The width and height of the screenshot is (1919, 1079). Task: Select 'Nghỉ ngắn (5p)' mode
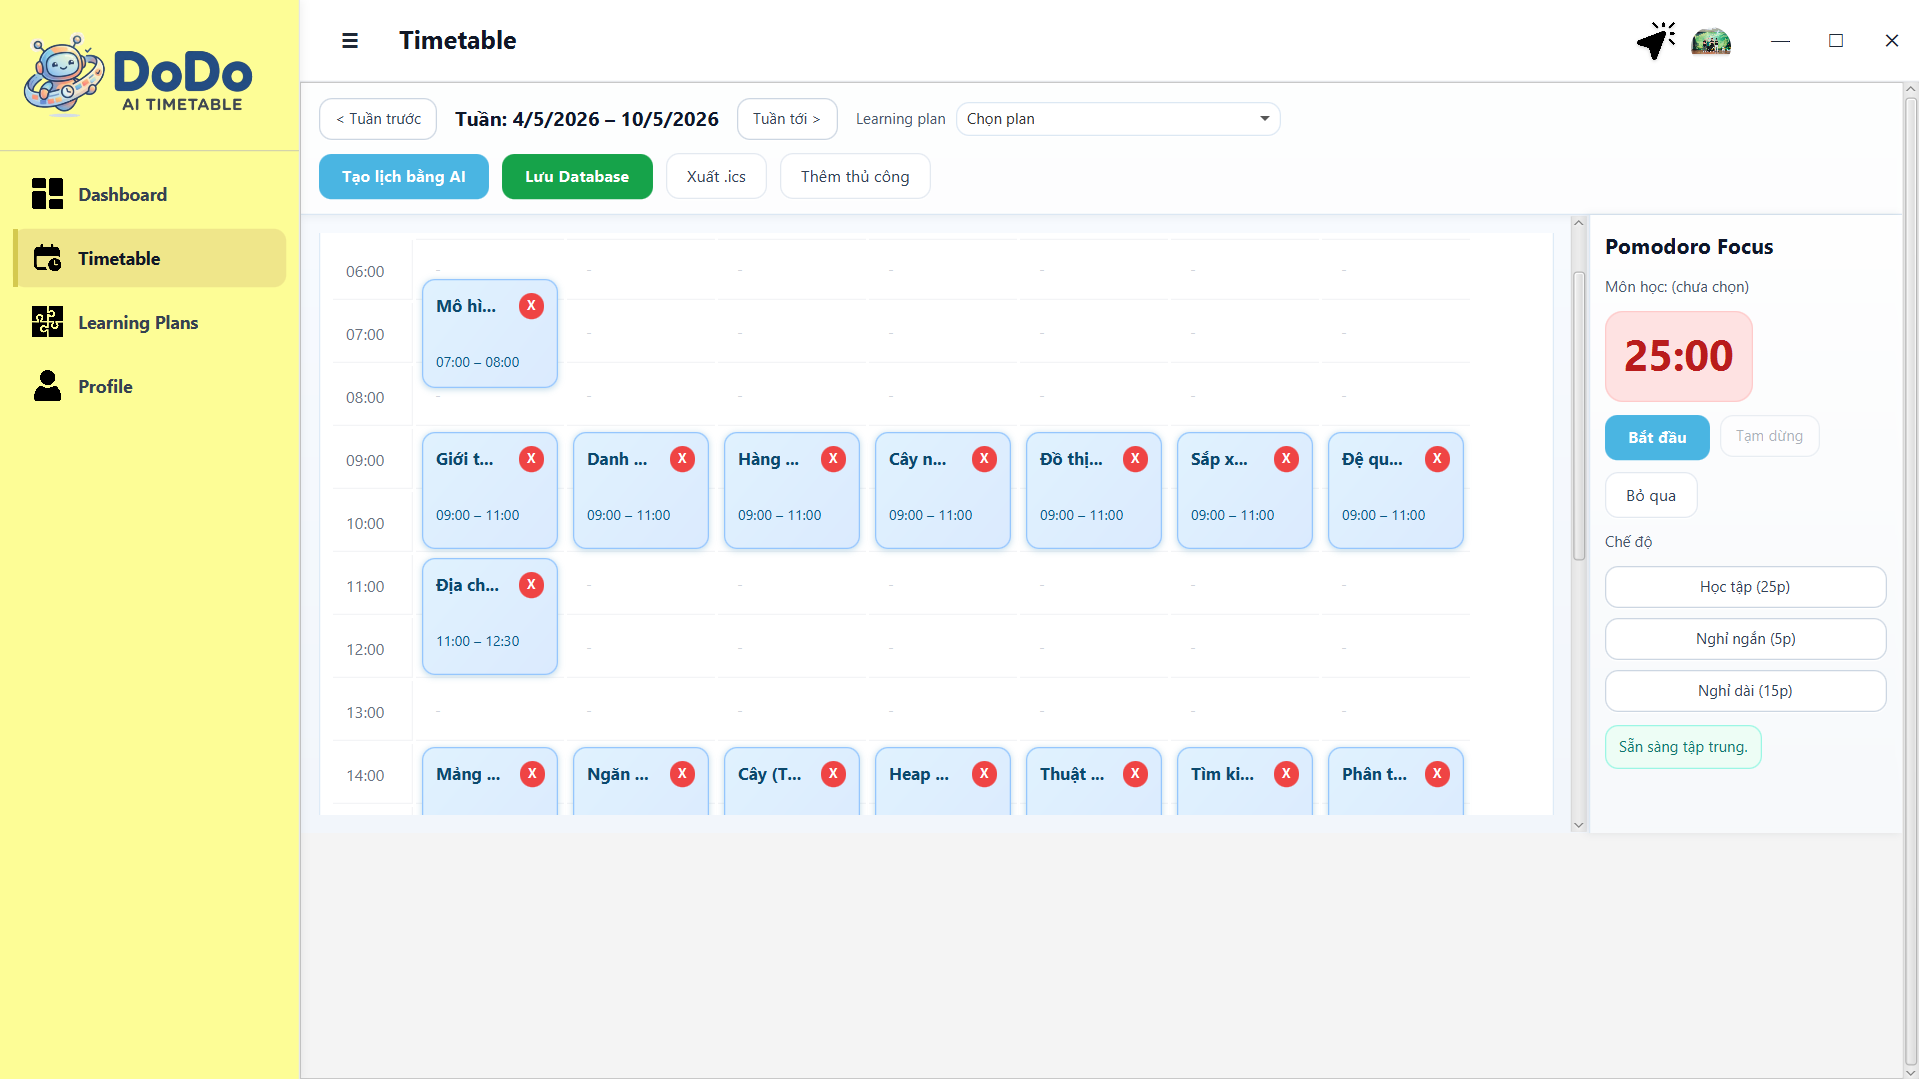click(x=1745, y=639)
